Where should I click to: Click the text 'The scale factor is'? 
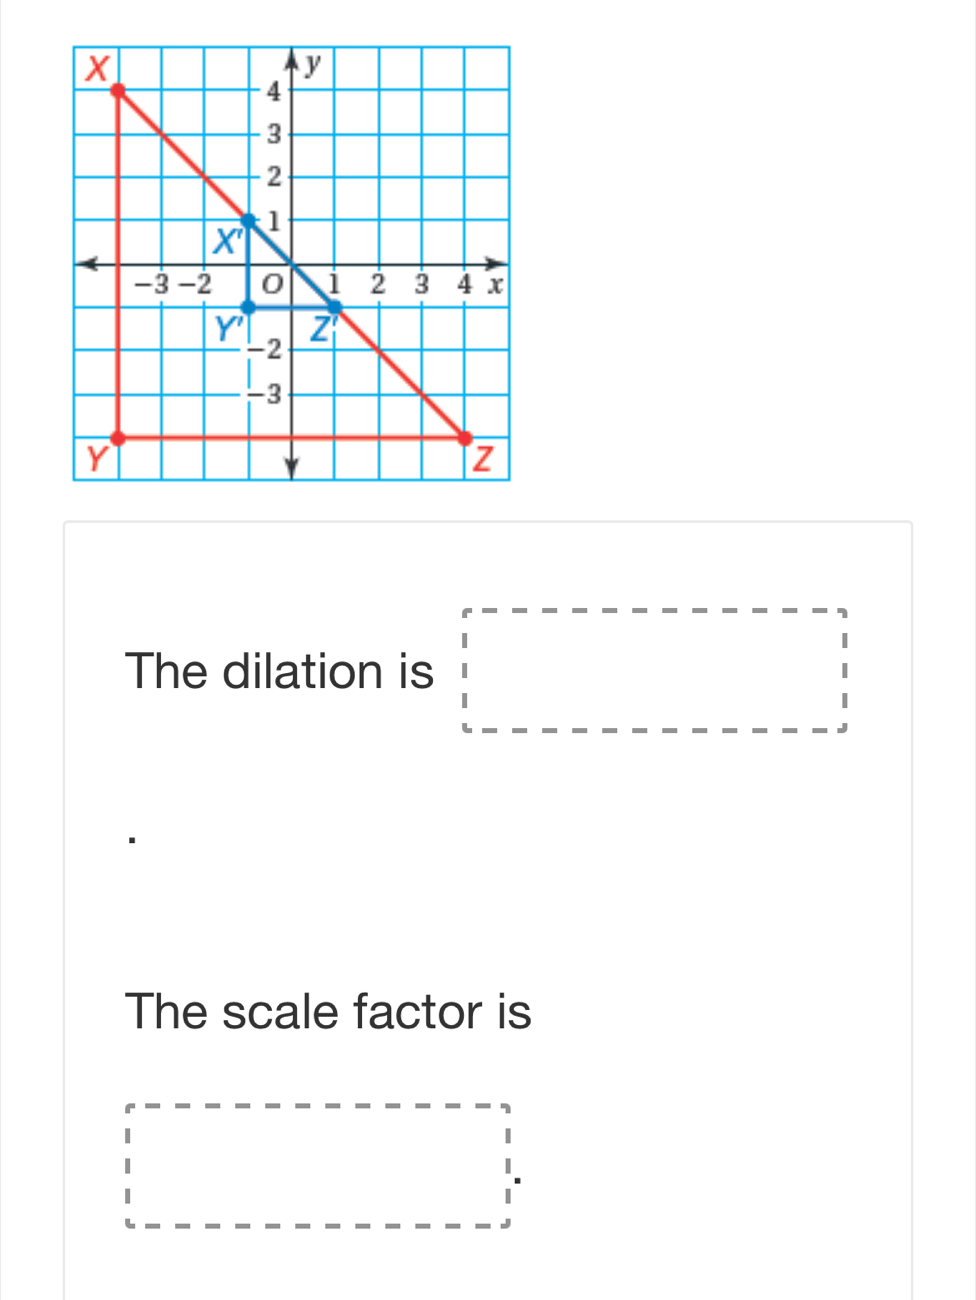pos(328,1011)
